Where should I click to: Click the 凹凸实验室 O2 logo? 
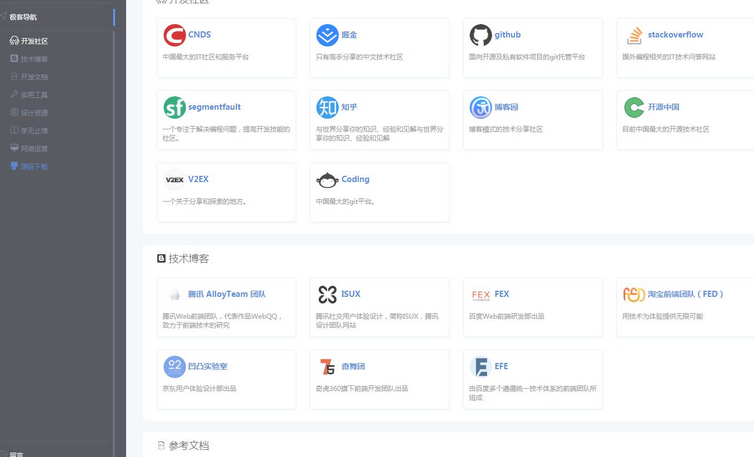coord(175,367)
